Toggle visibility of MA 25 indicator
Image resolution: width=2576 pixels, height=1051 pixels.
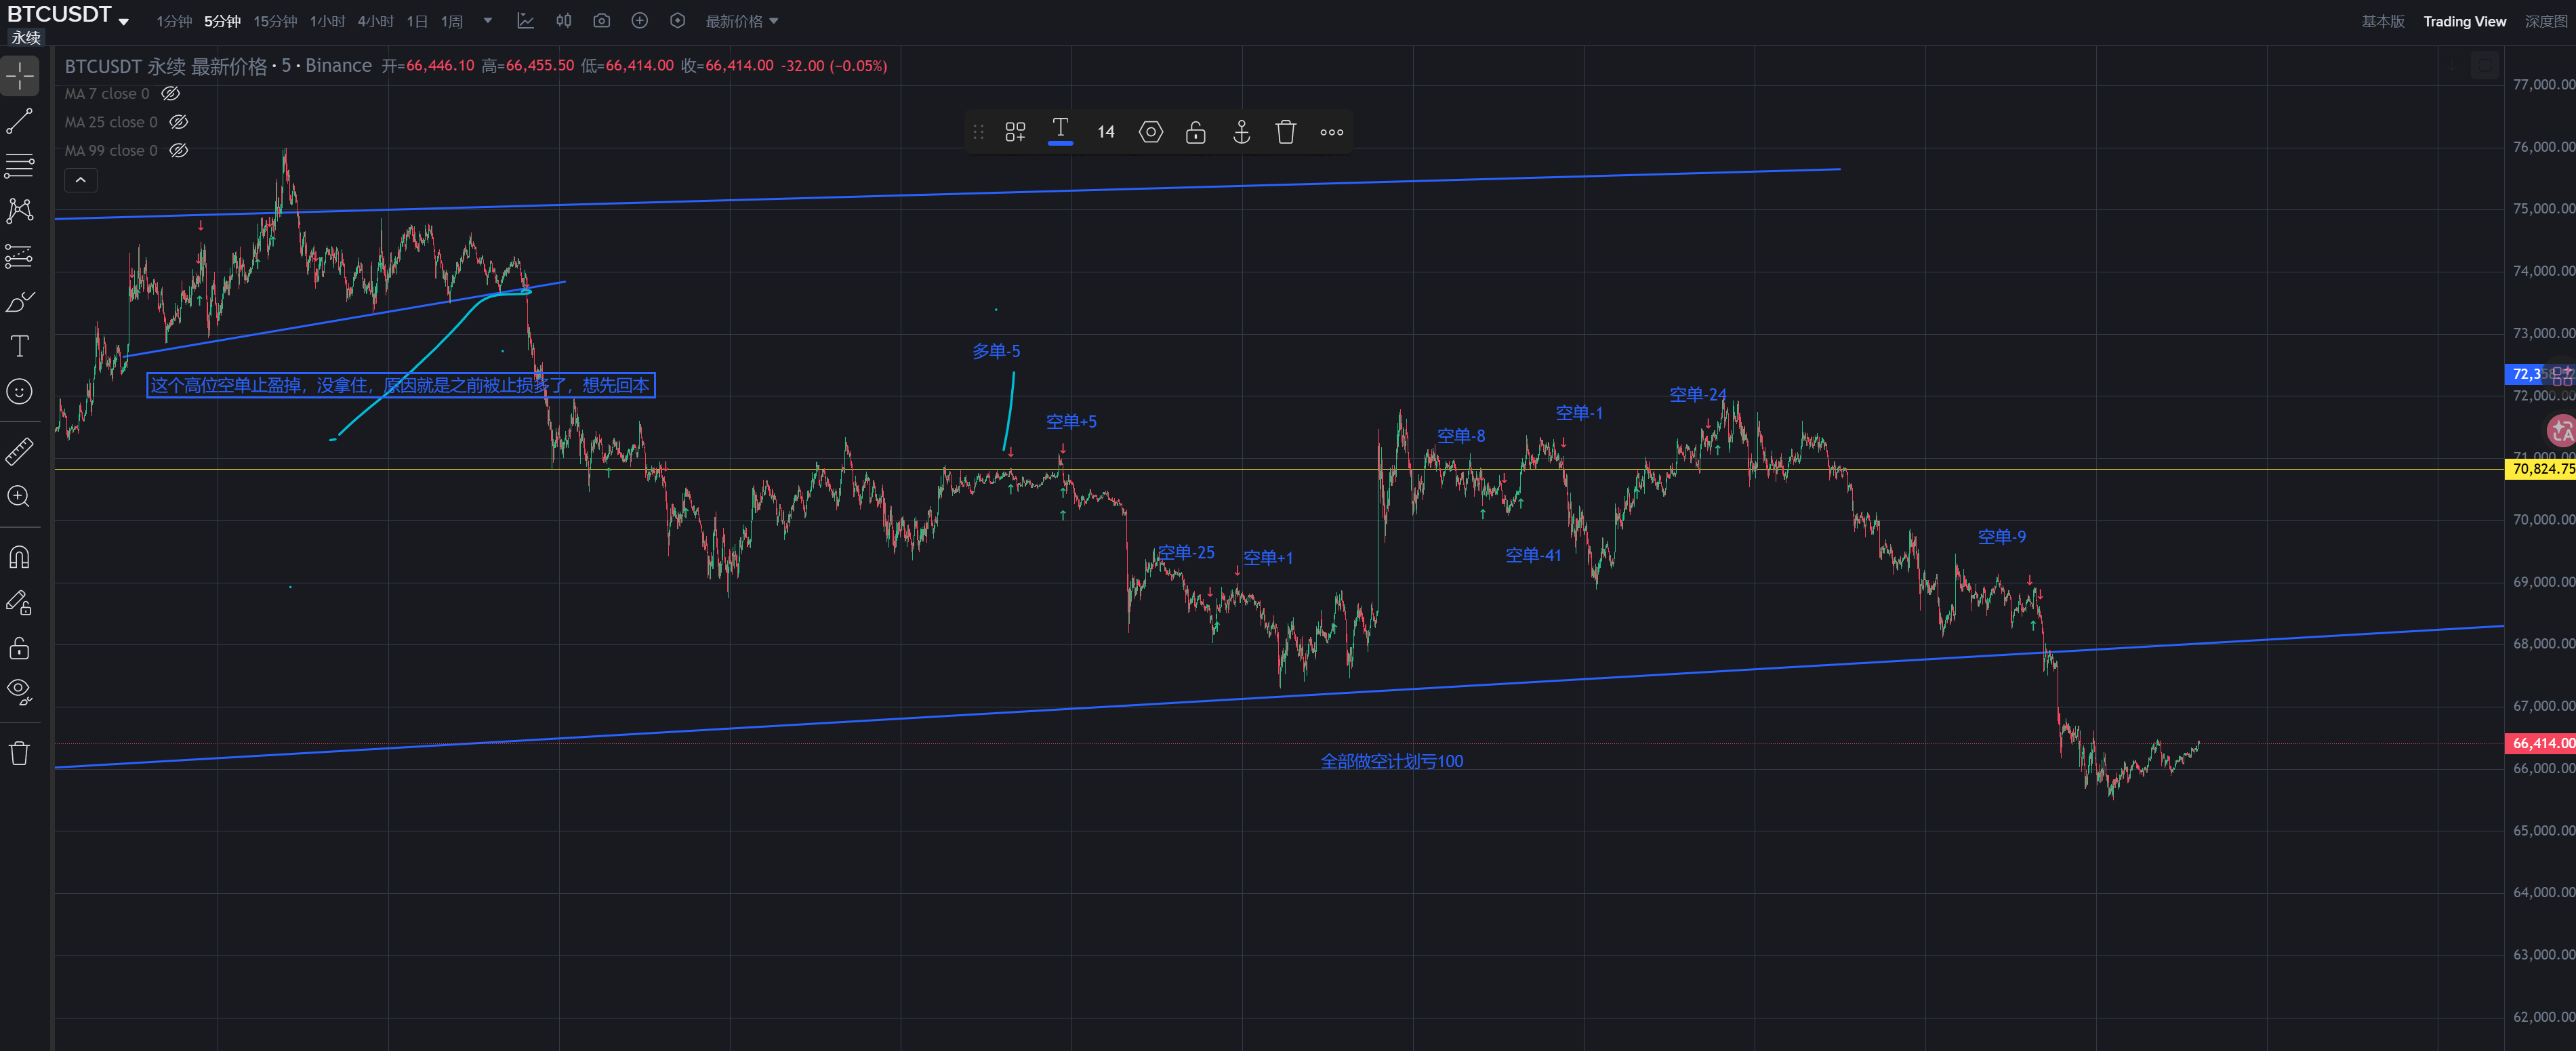point(179,122)
